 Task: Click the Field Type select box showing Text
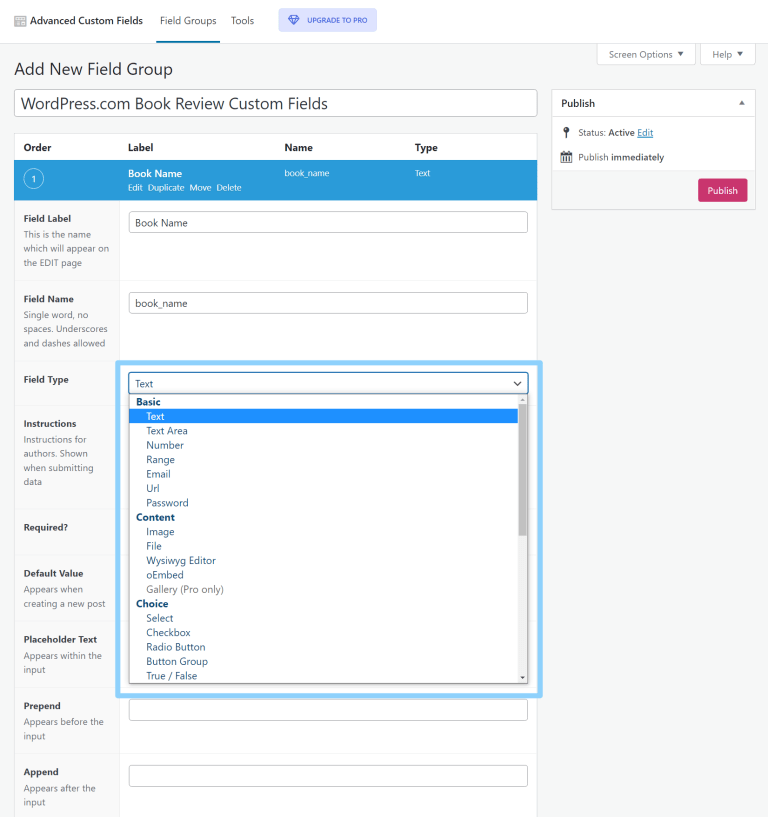(x=328, y=383)
